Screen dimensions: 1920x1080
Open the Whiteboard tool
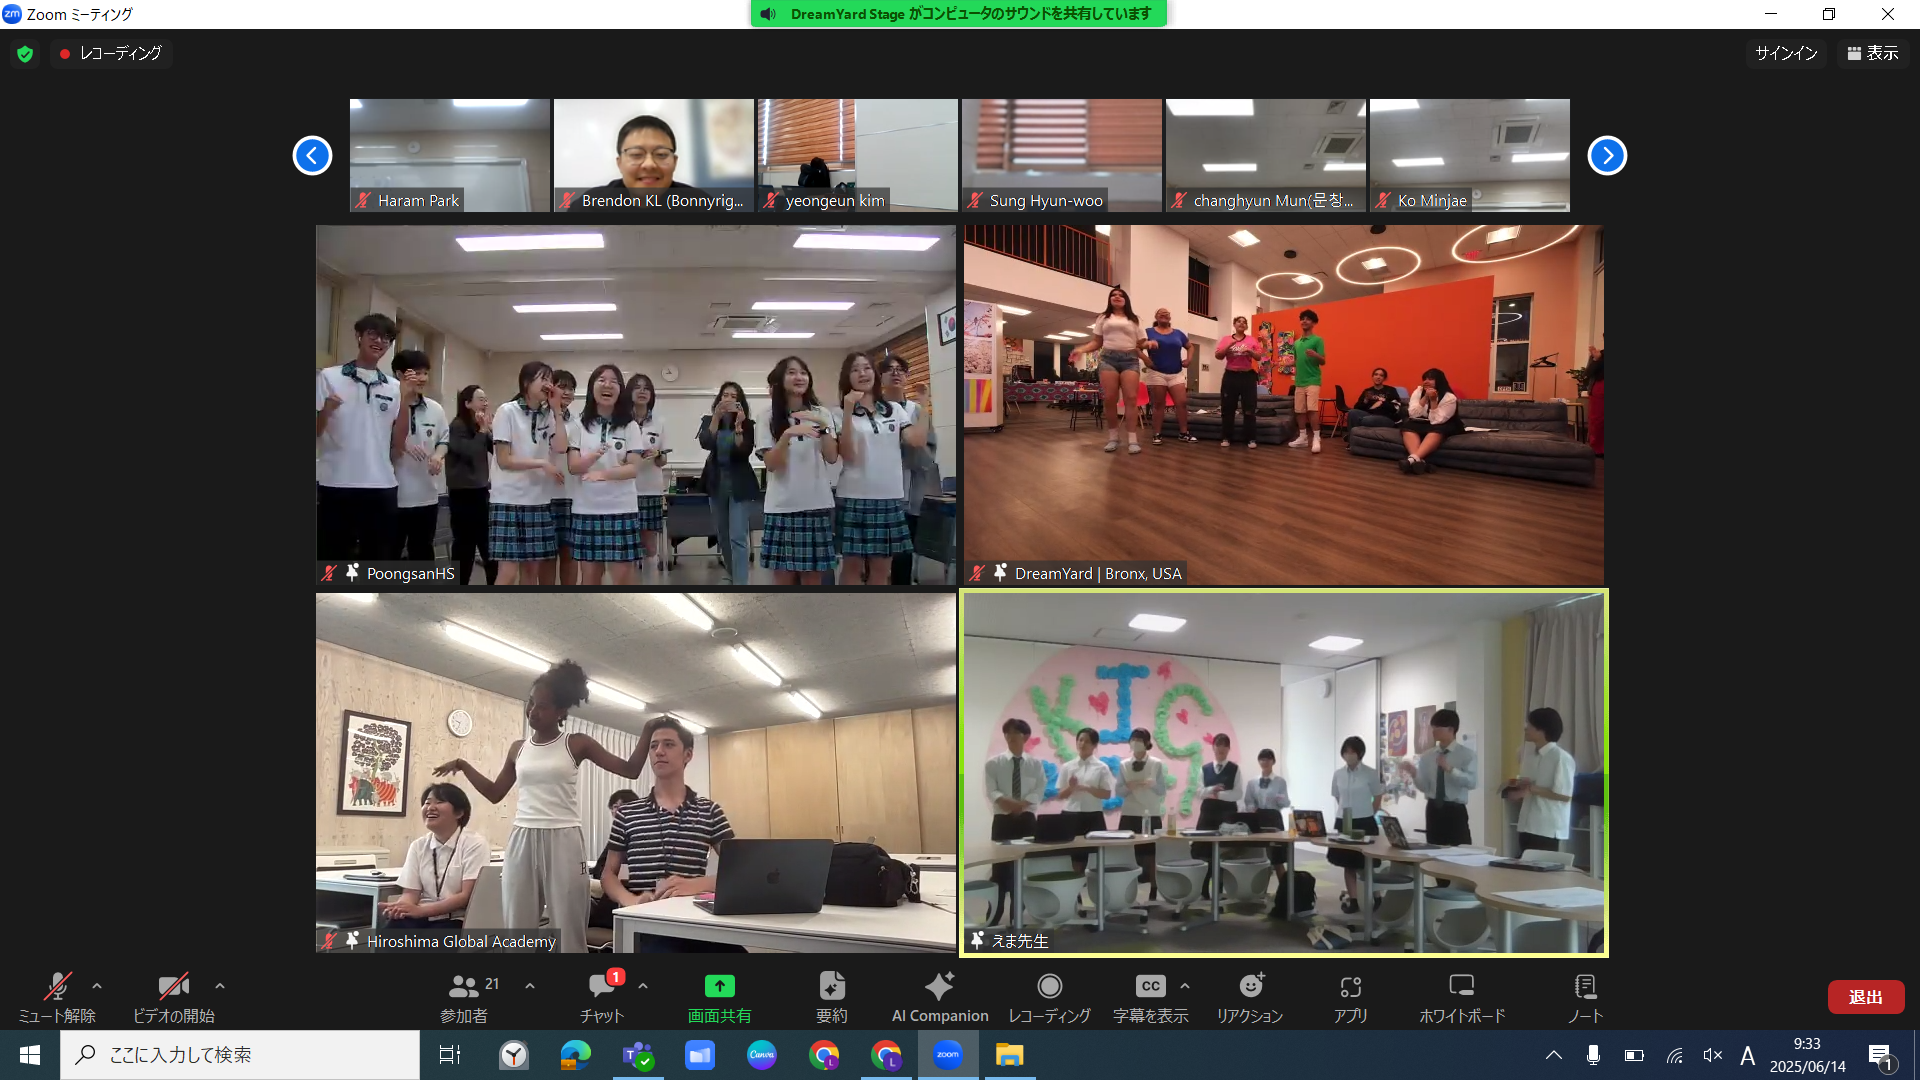pyautogui.click(x=1461, y=987)
